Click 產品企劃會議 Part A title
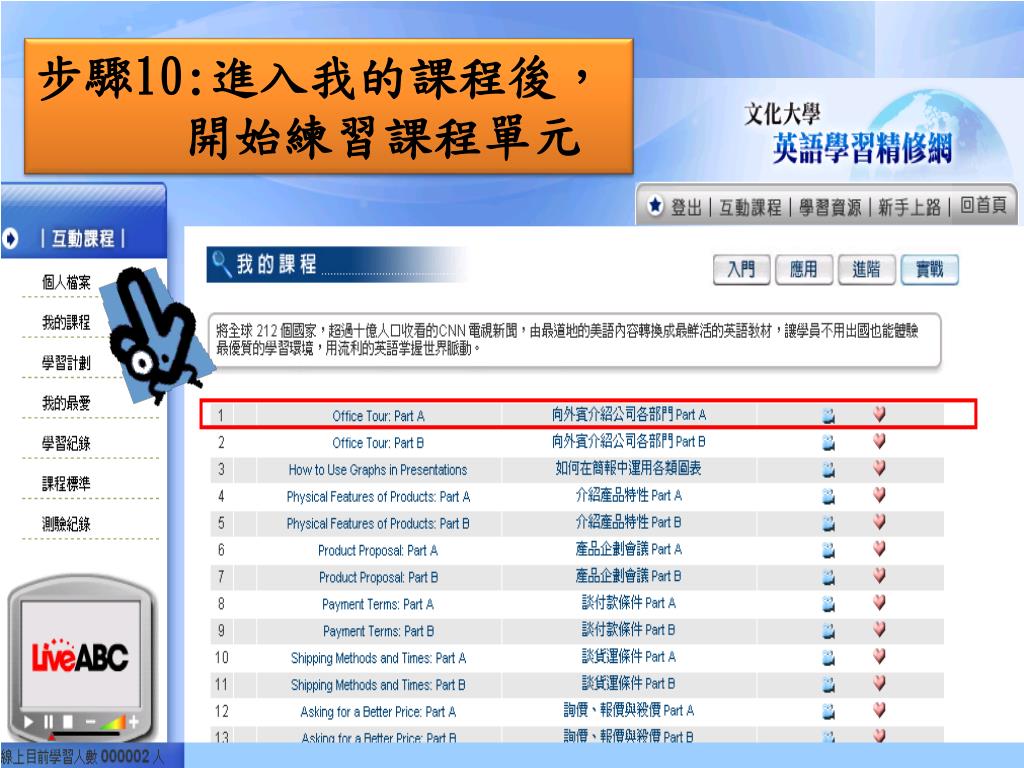This screenshot has width=1024, height=768. point(628,549)
